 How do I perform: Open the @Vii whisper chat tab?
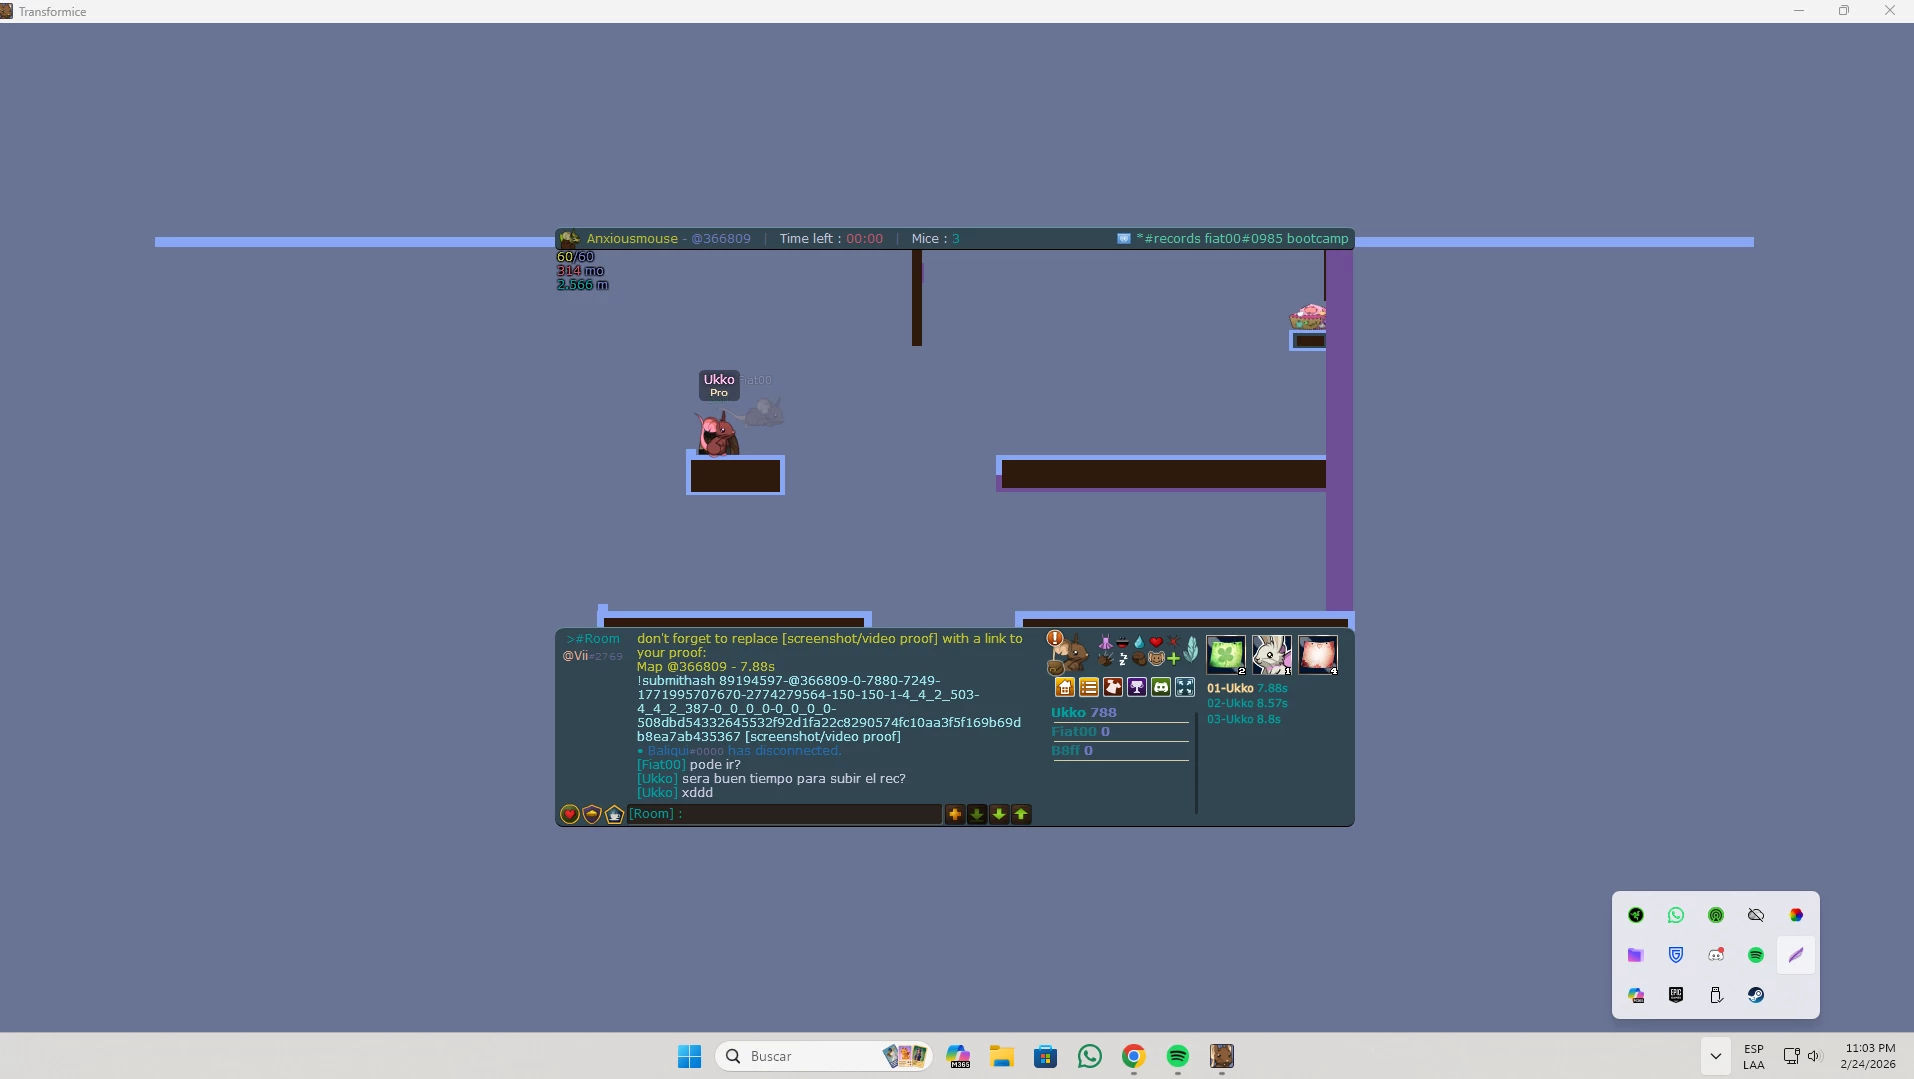(x=592, y=656)
